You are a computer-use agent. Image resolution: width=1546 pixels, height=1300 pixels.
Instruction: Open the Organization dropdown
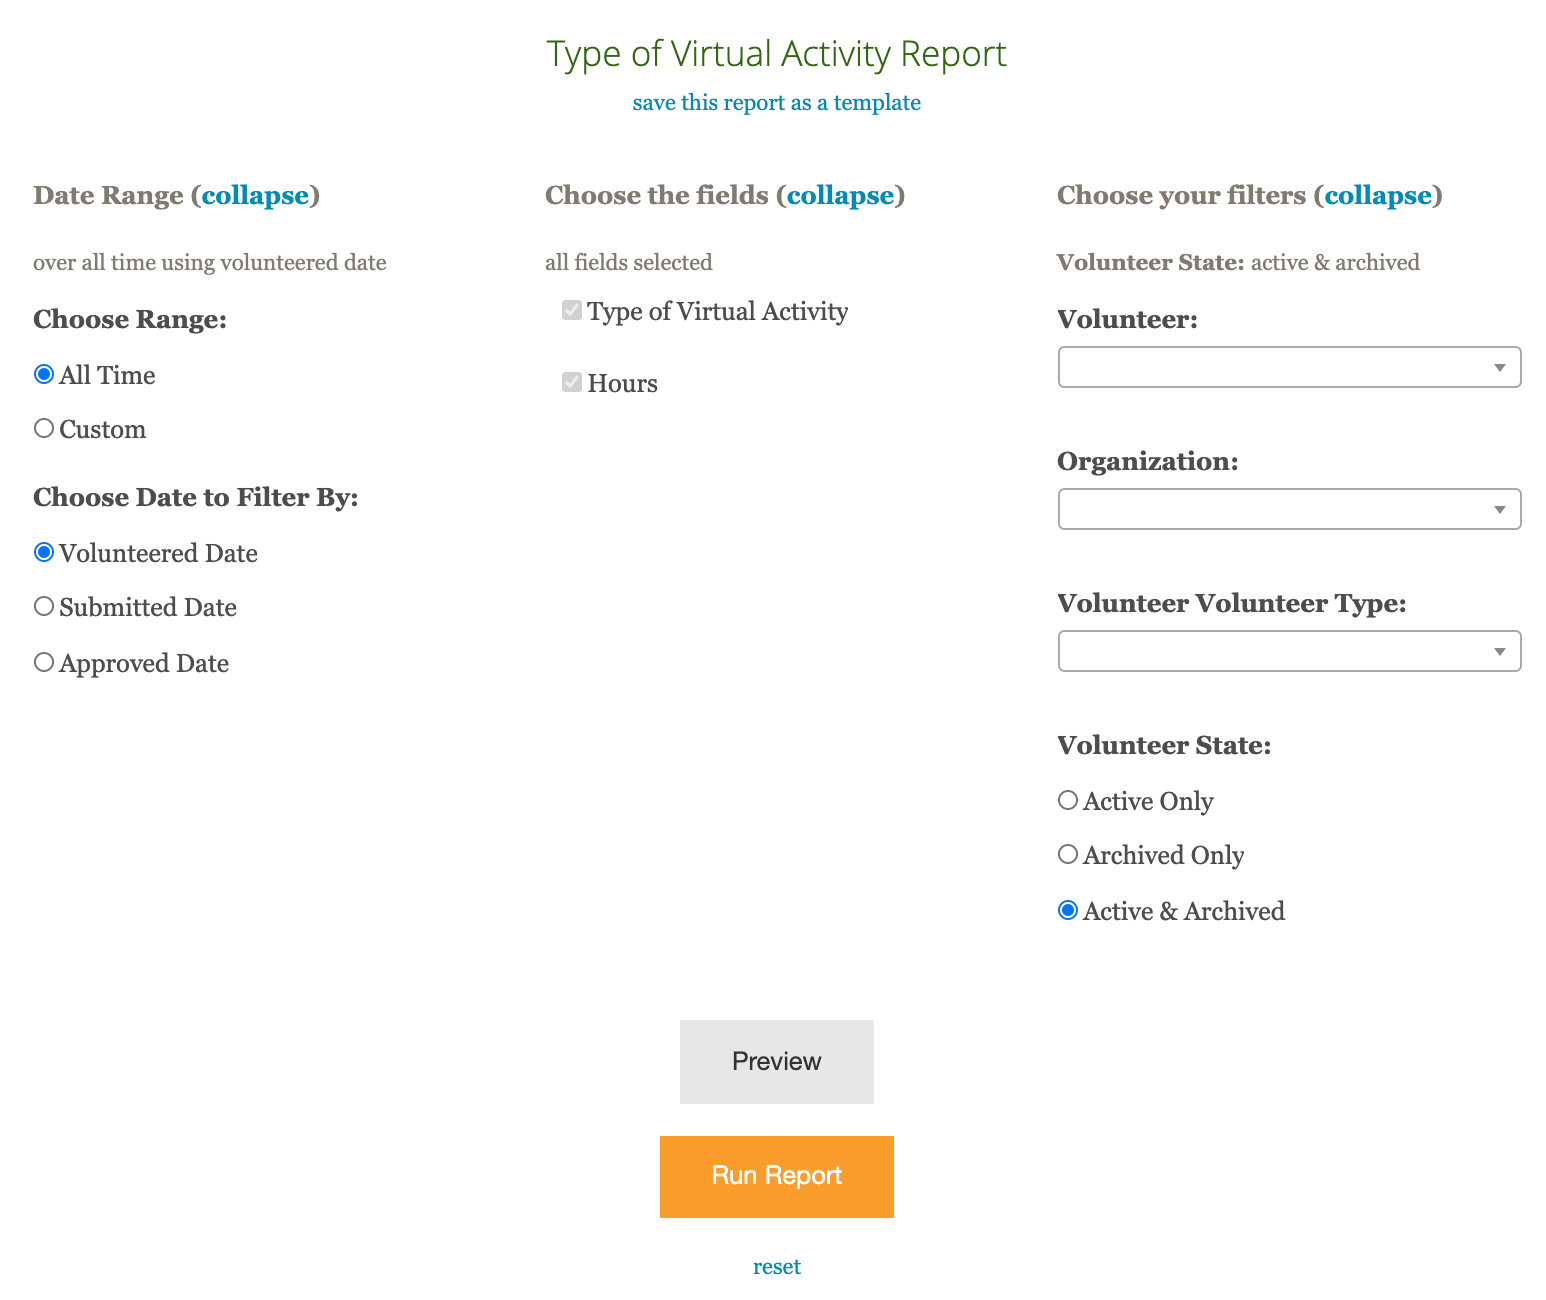[x=1289, y=509]
